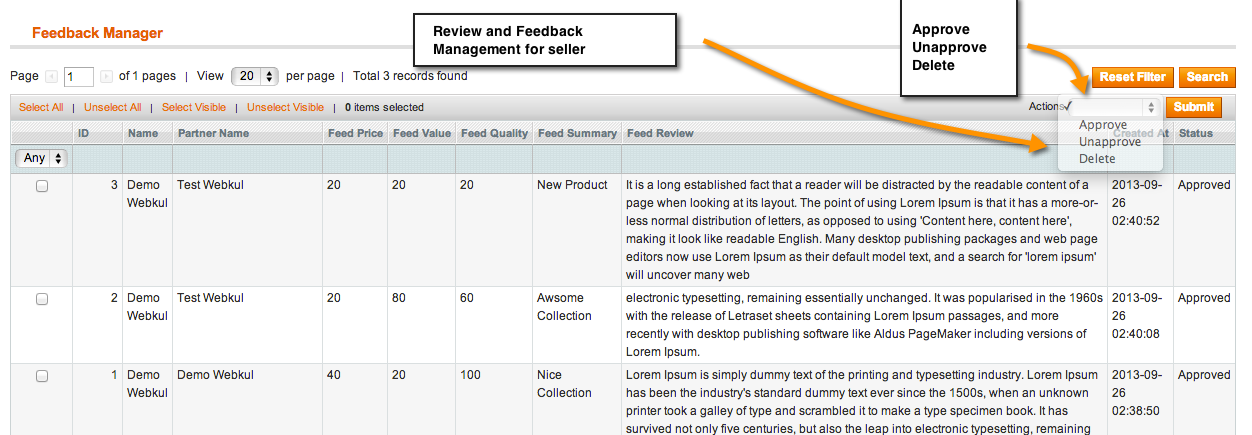Image resolution: width=1252 pixels, height=435 pixels.
Task: Select checkbox for feedback ID 1
Action: pos(42,376)
